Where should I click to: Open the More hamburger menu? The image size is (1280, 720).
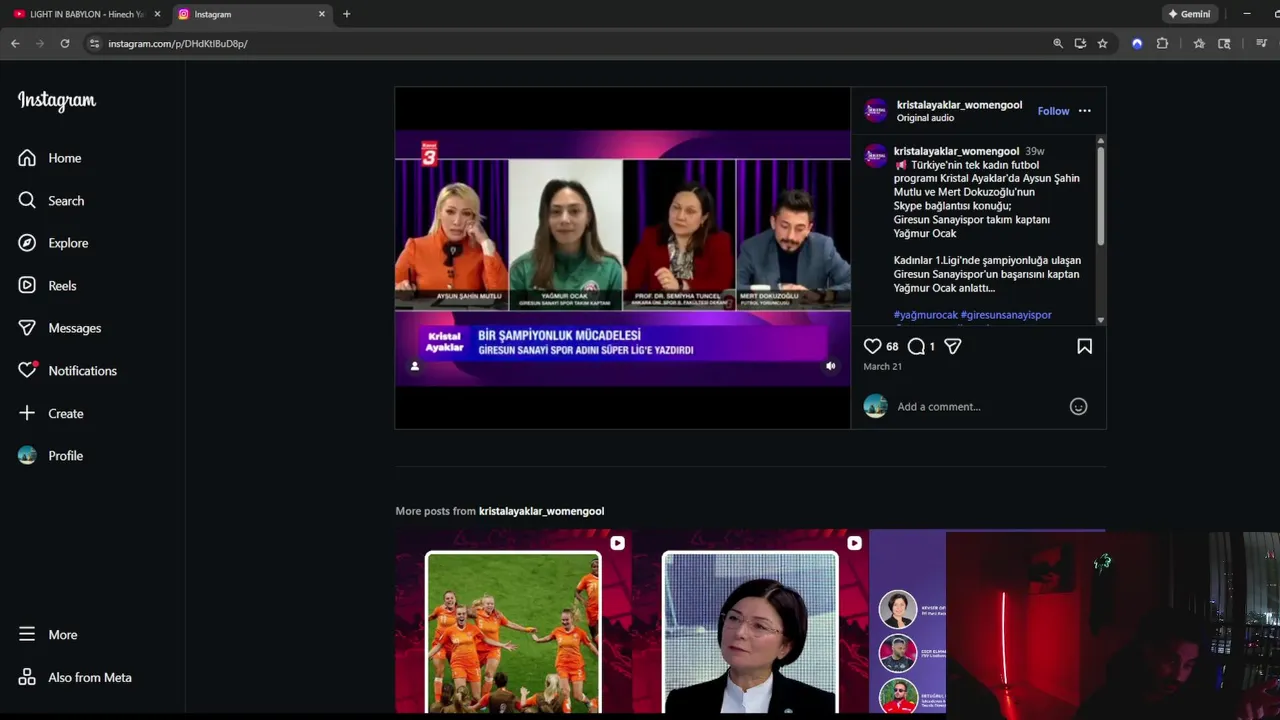[47, 635]
